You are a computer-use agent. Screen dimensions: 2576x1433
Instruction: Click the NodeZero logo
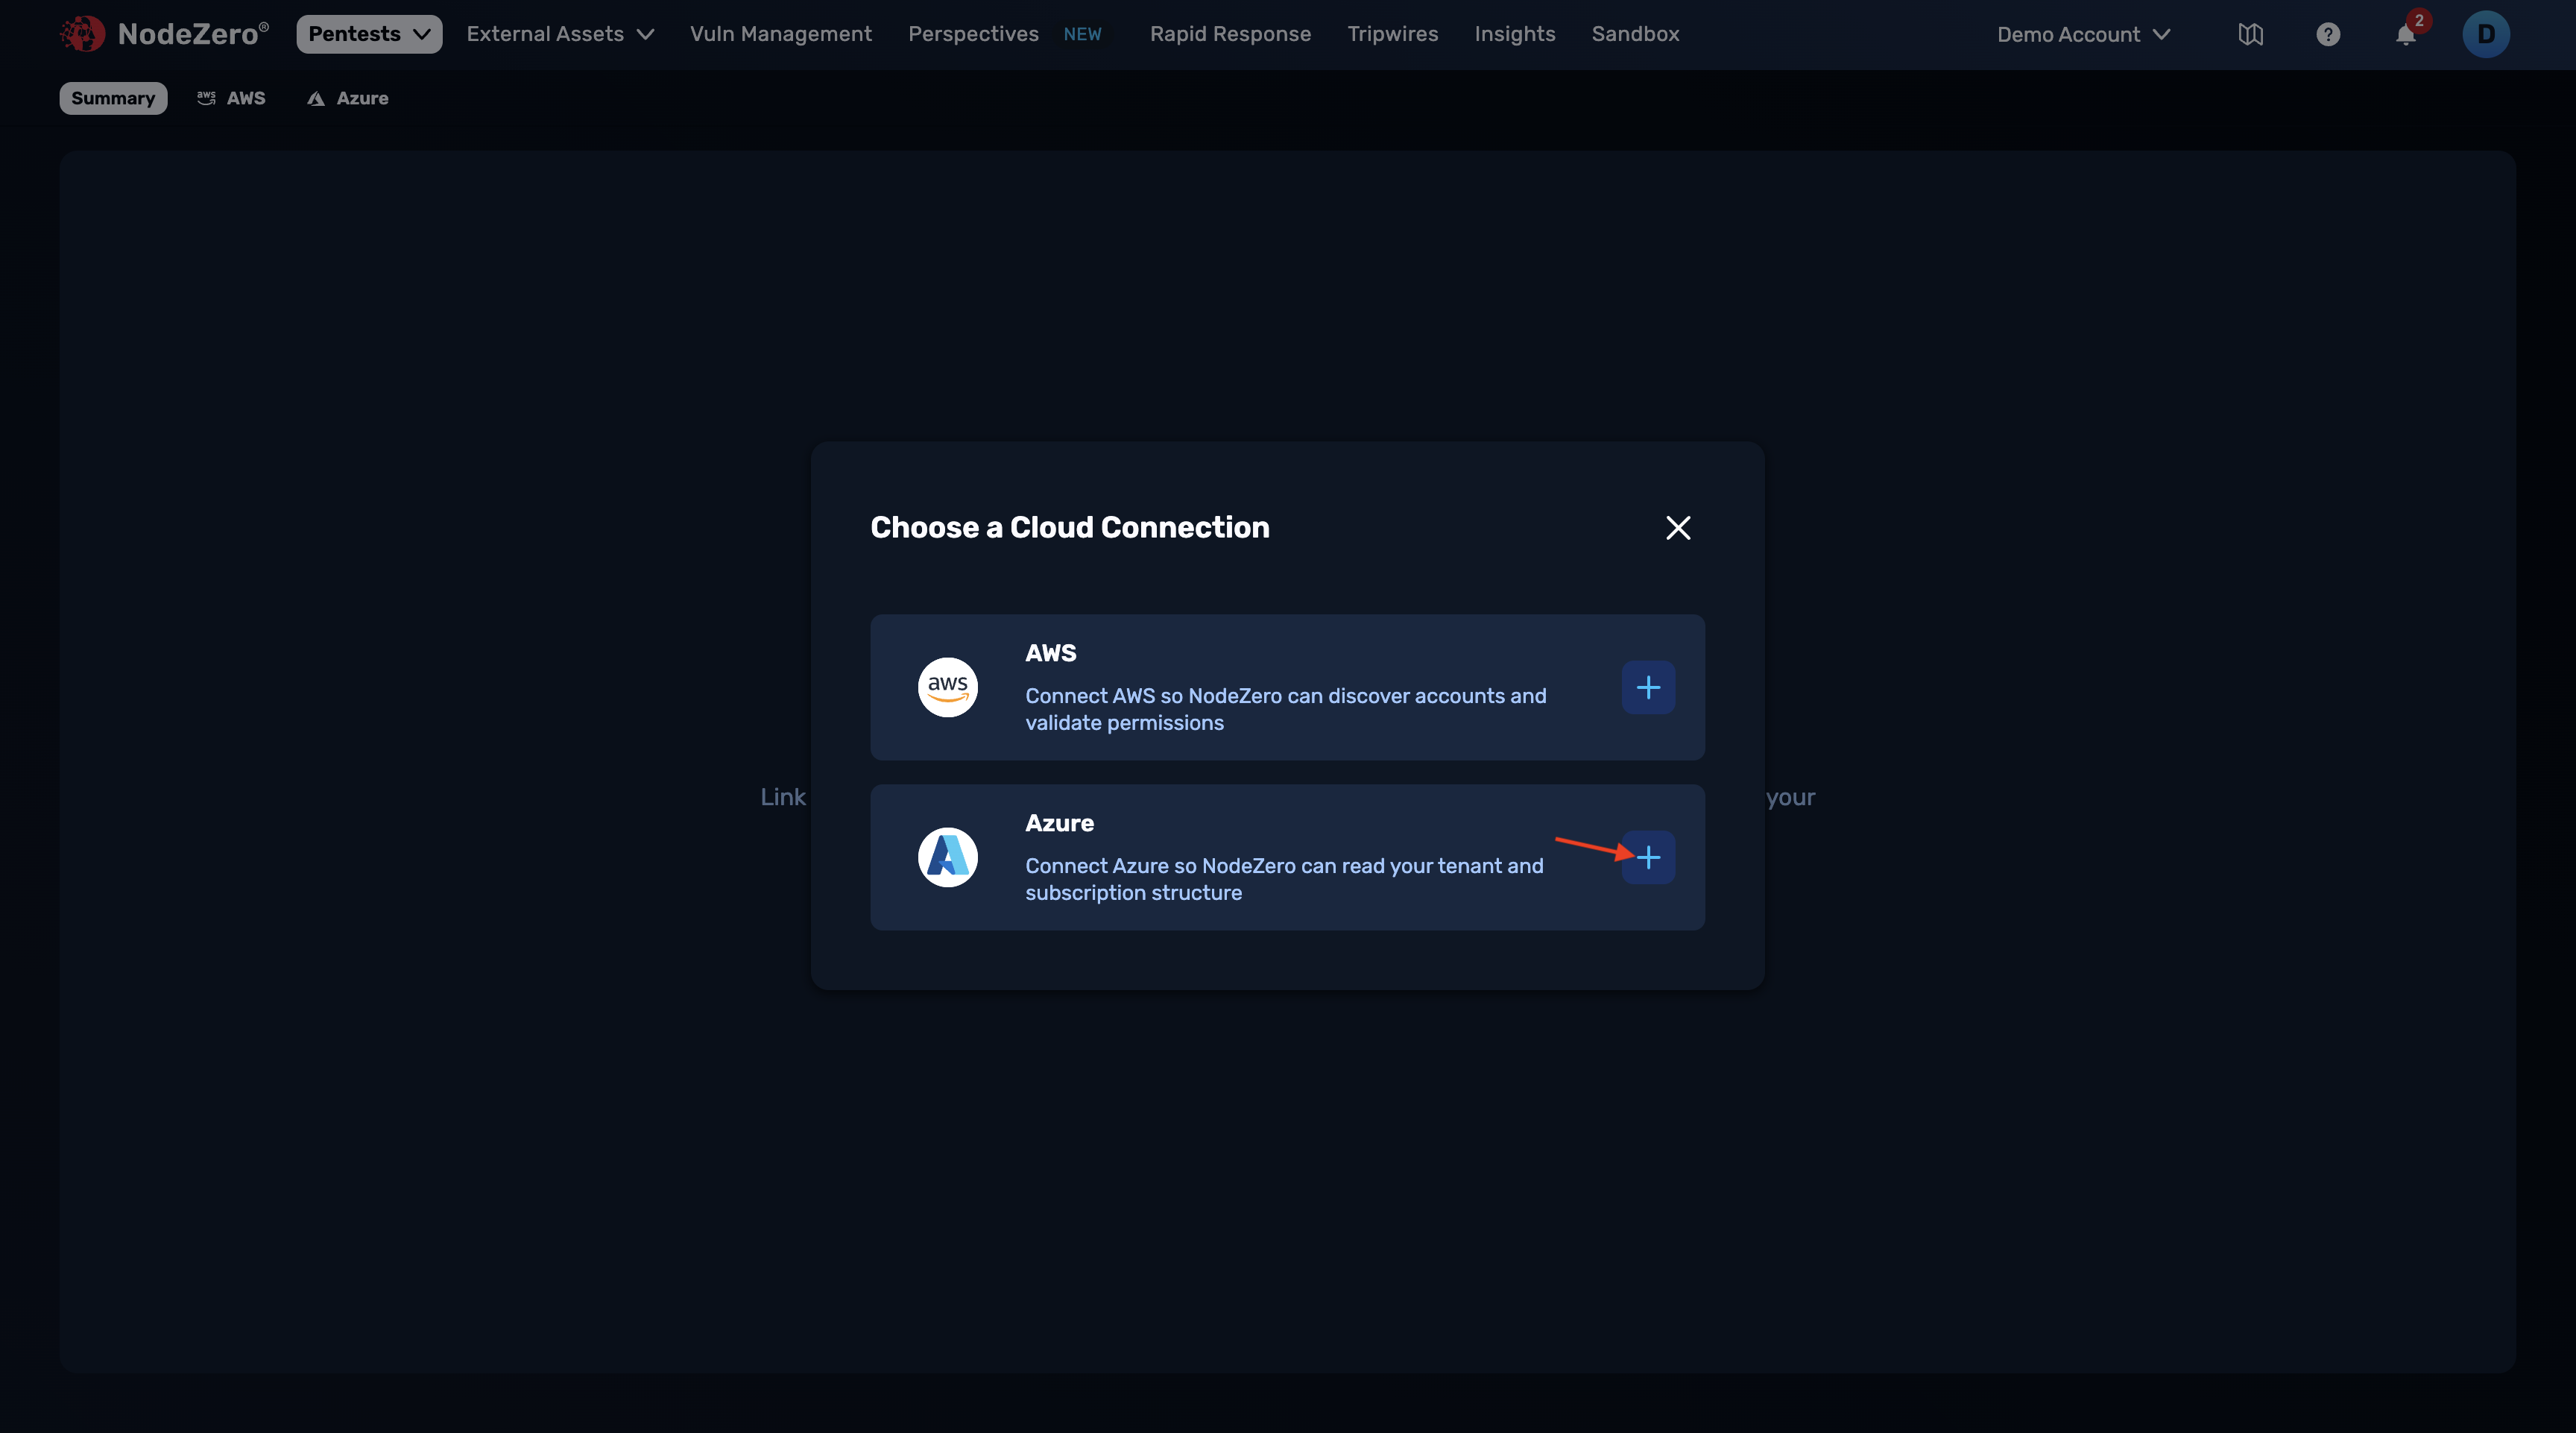82,33
